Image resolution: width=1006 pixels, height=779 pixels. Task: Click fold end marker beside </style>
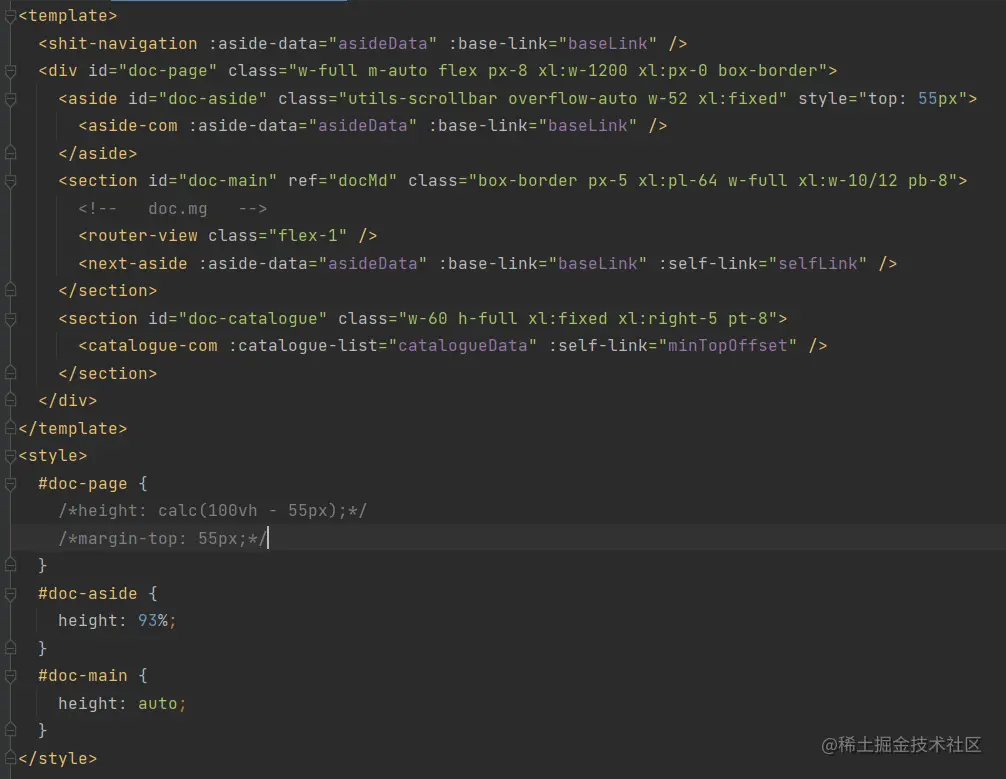(10, 758)
